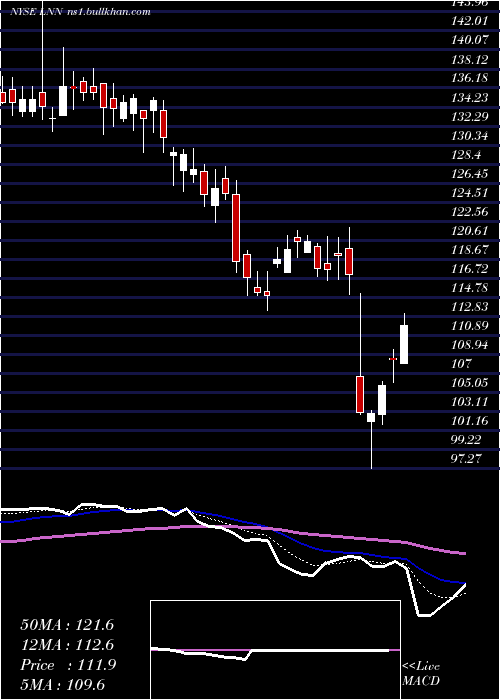This screenshot has width=500, height=700.
Task: Click the large red candle dropping to 118.67
Action: pyautogui.click(x=236, y=228)
